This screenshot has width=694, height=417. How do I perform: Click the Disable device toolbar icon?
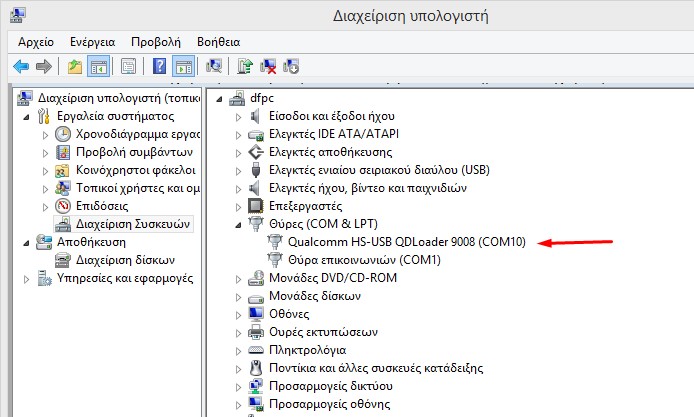pyautogui.click(x=292, y=66)
